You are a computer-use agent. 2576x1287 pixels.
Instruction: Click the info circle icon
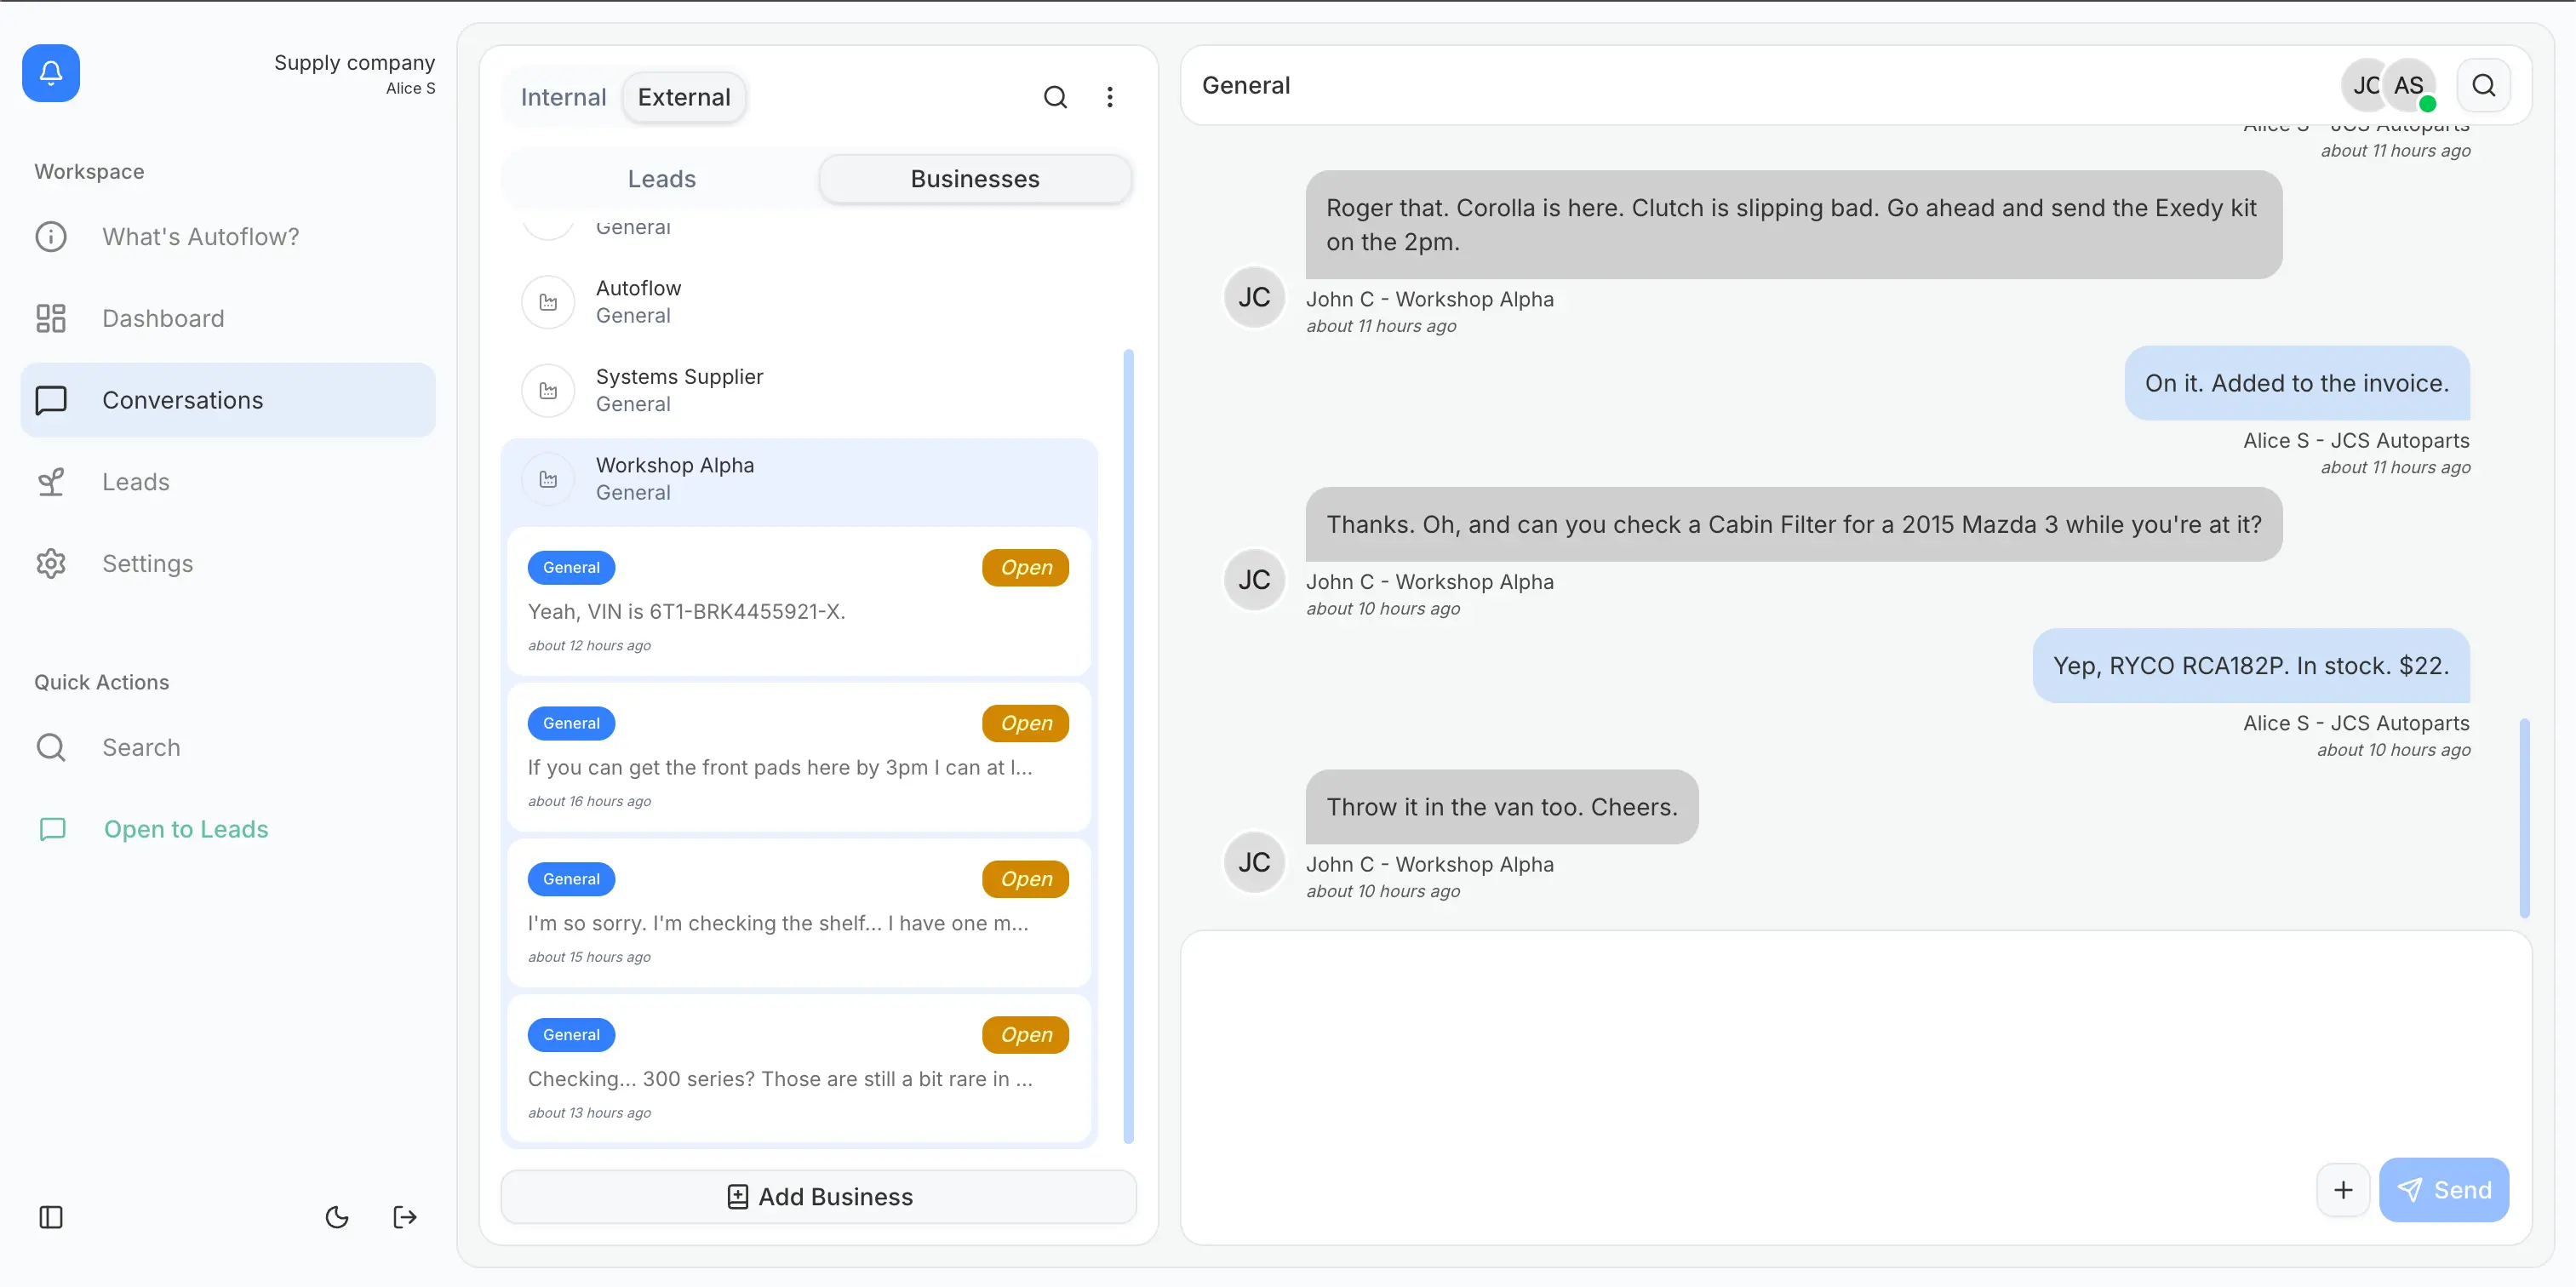(51, 237)
